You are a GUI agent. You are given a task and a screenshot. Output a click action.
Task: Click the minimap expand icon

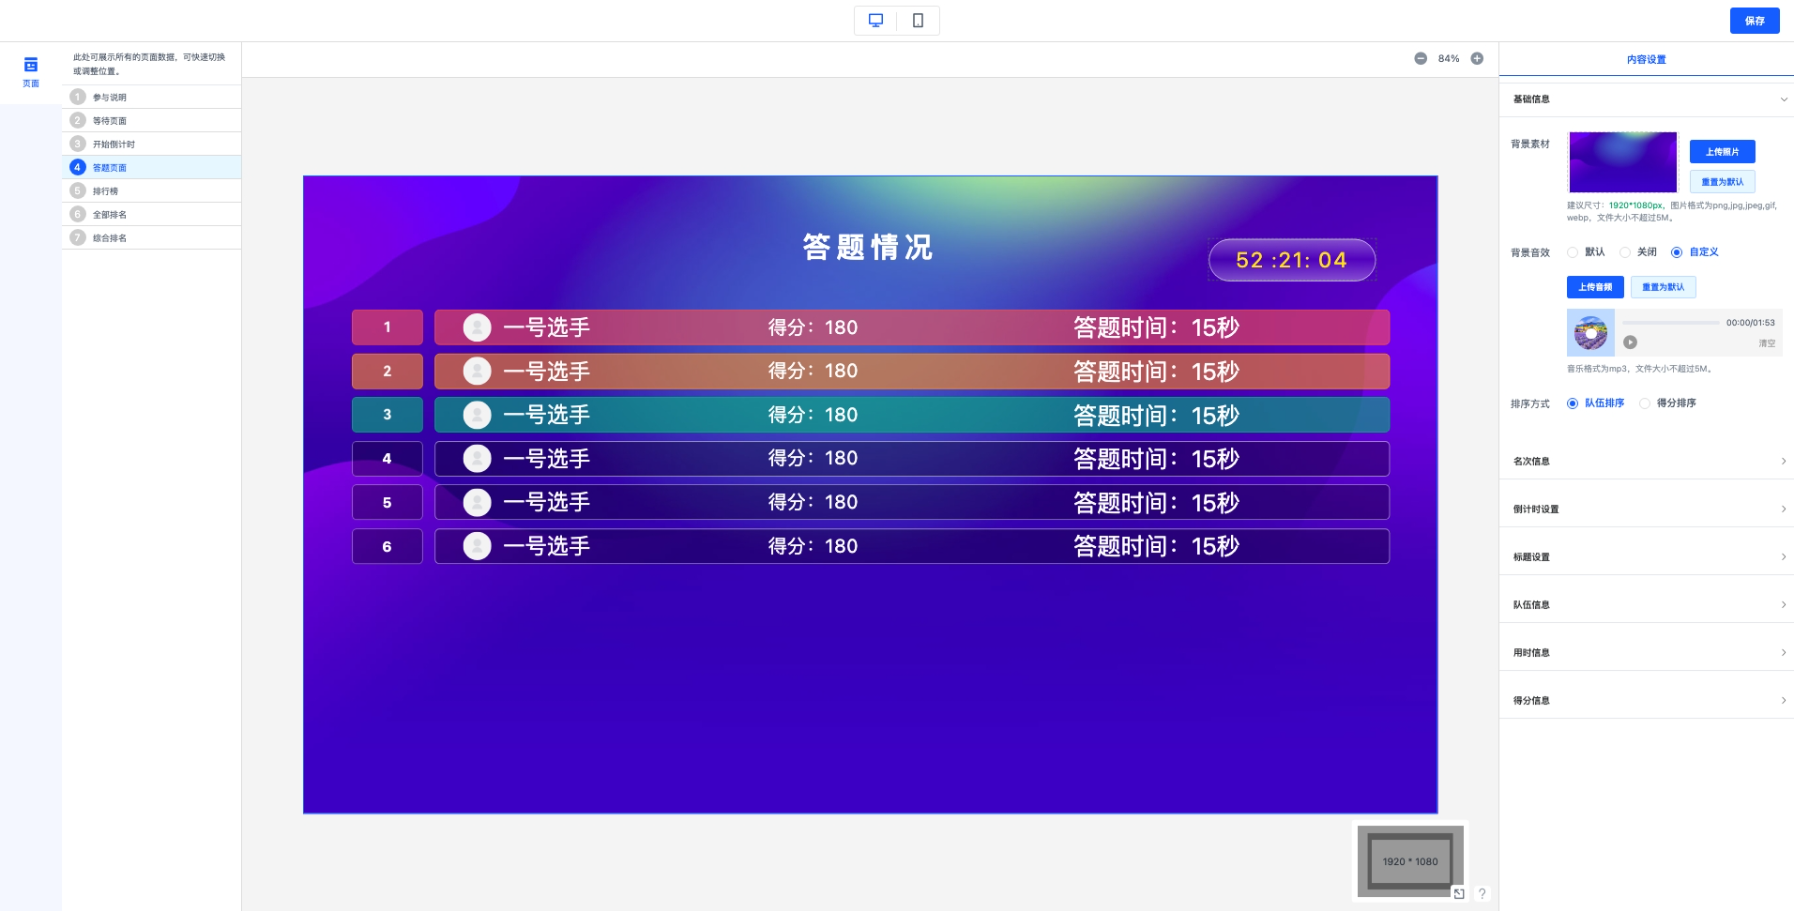coord(1459,894)
